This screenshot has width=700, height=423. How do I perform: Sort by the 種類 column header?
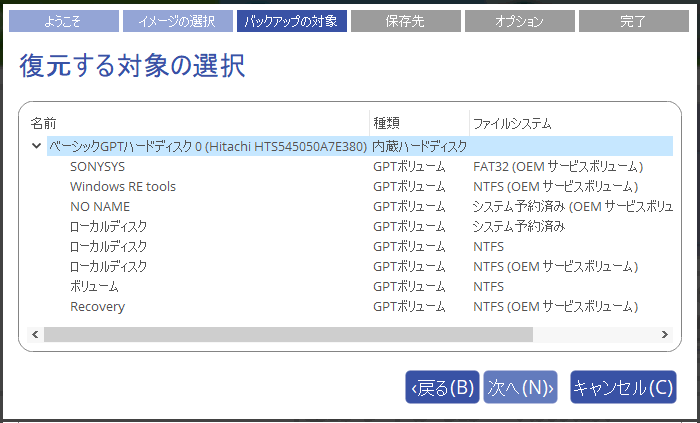[x=387, y=123]
